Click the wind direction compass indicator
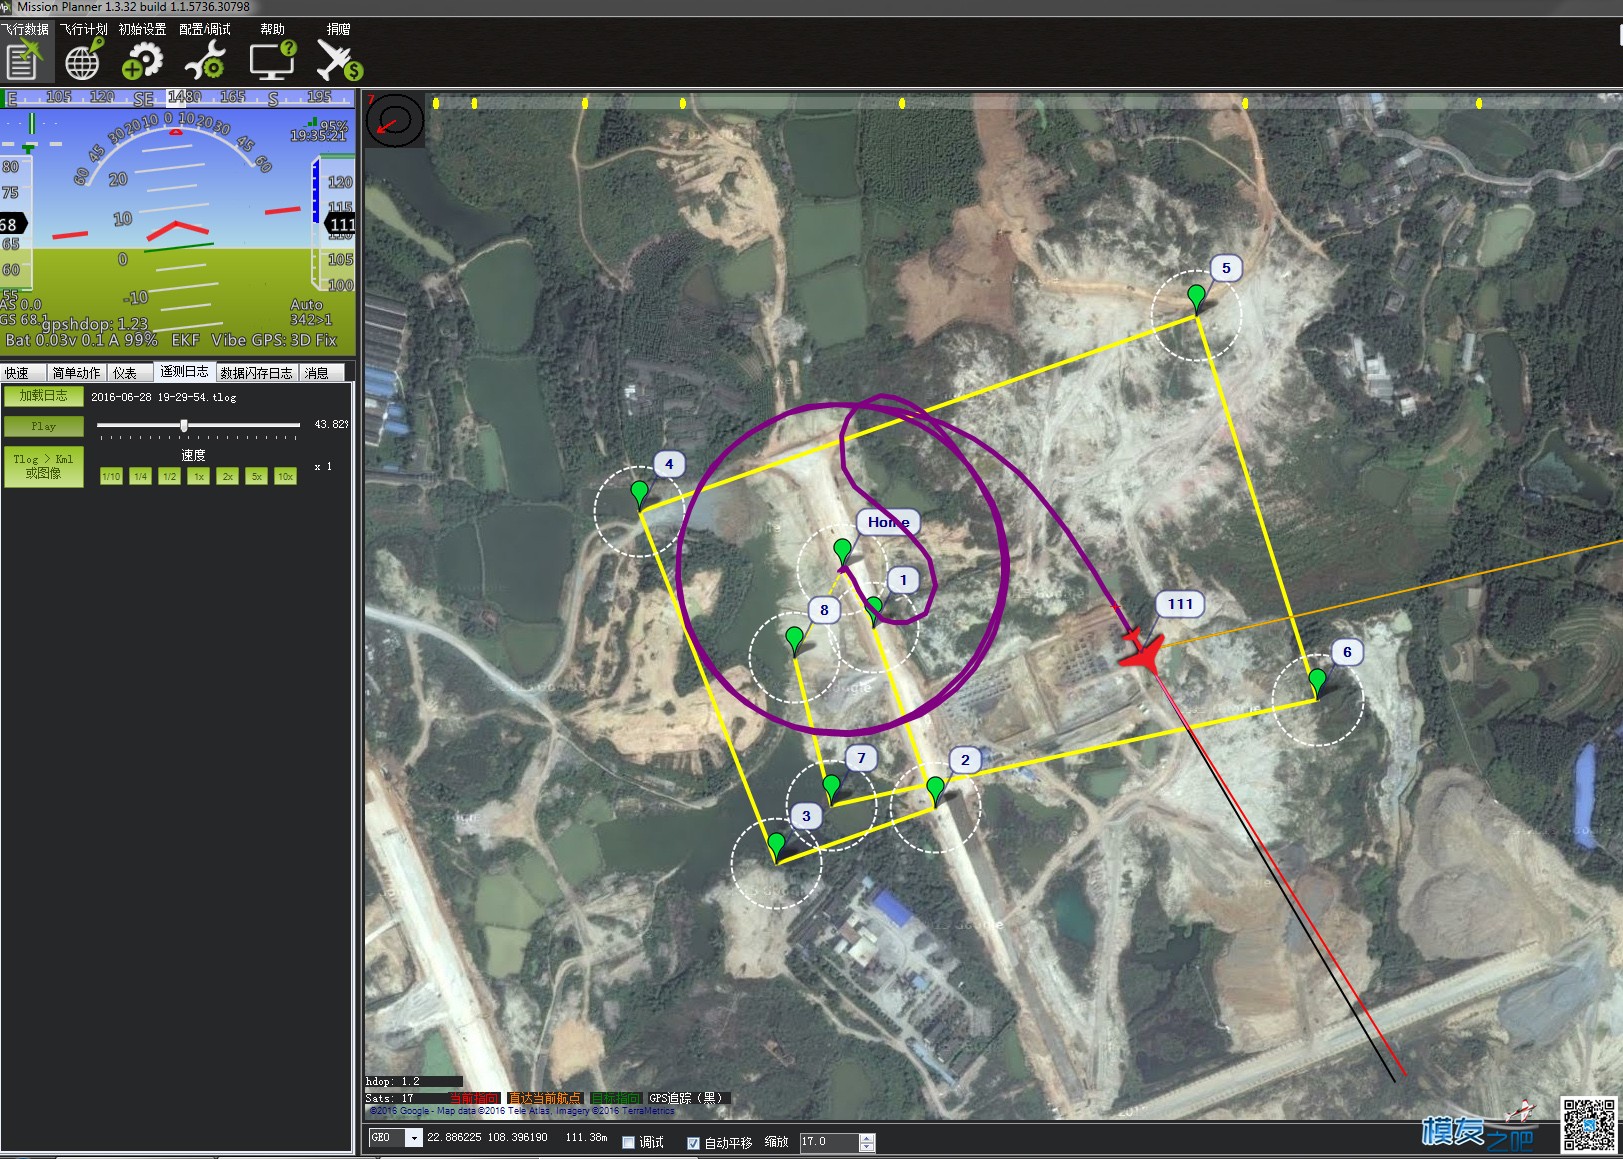Viewport: 1623px width, 1159px height. tap(395, 120)
